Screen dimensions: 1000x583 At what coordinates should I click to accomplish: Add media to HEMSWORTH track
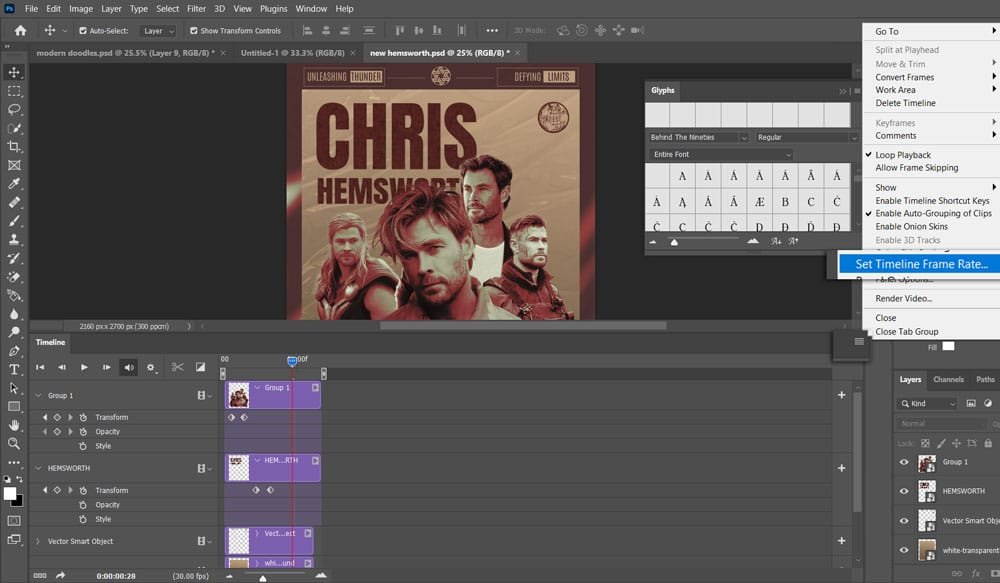click(841, 468)
